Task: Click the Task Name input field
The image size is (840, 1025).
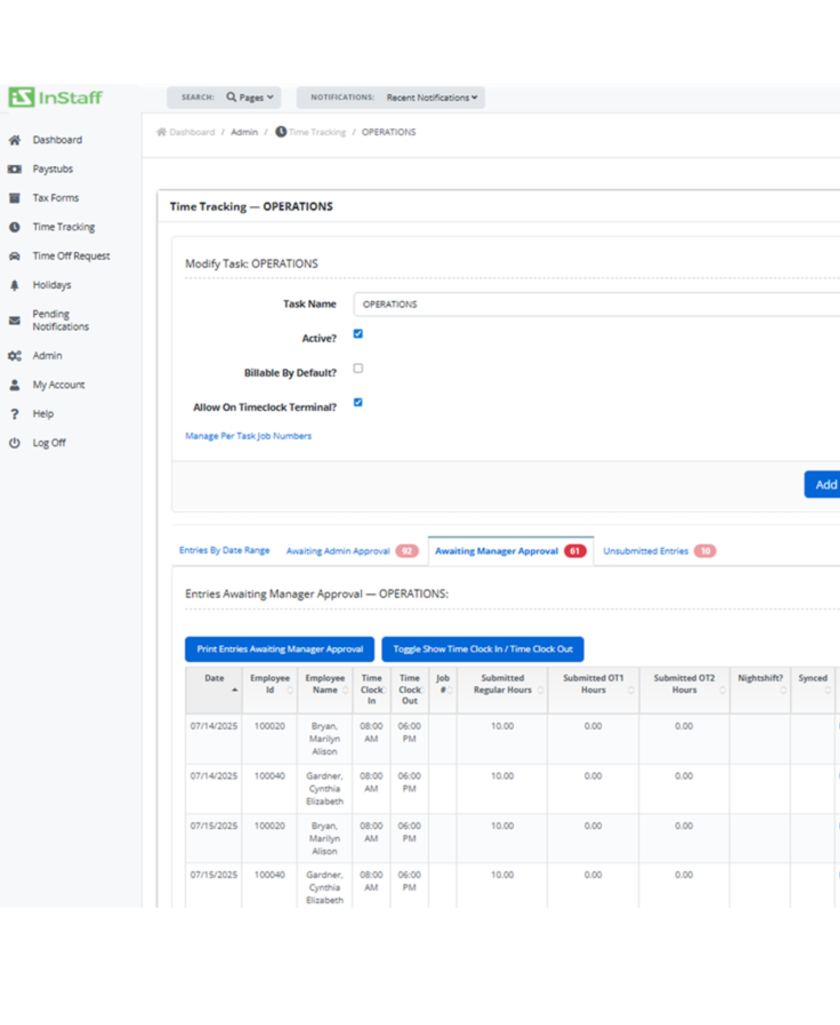Action: click(597, 305)
